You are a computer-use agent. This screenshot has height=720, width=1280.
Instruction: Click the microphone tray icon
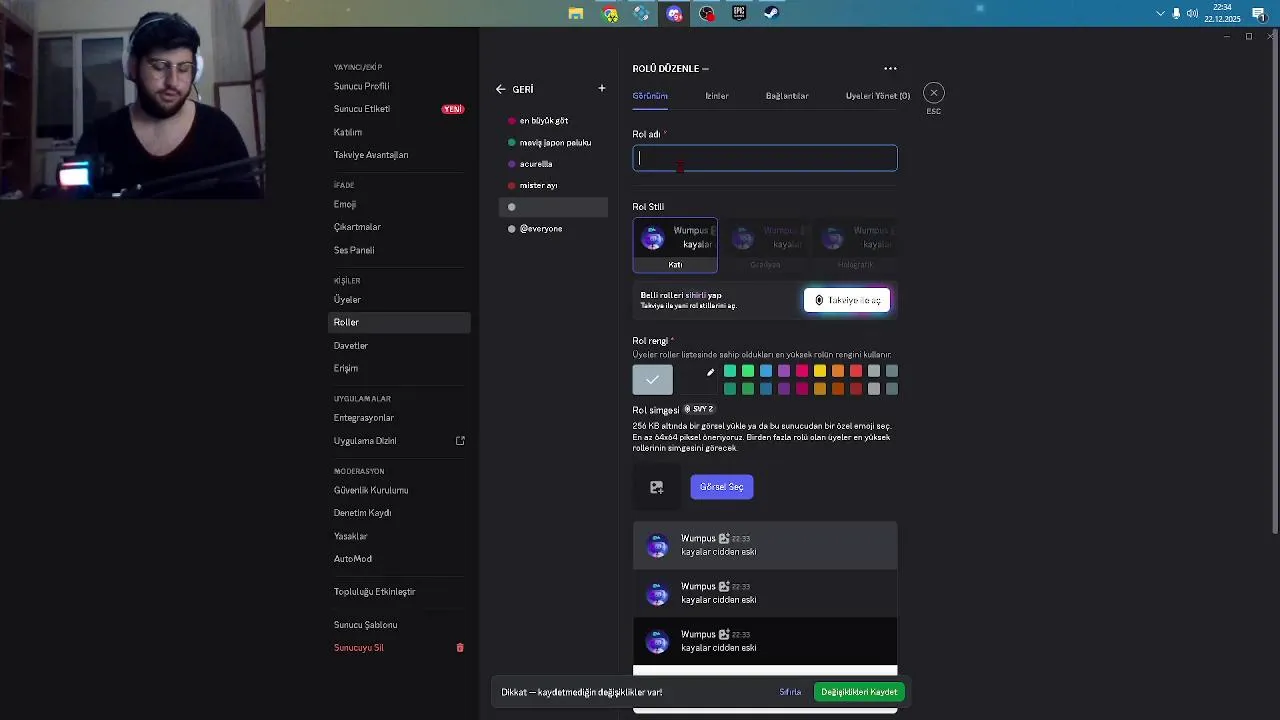pos(1176,13)
